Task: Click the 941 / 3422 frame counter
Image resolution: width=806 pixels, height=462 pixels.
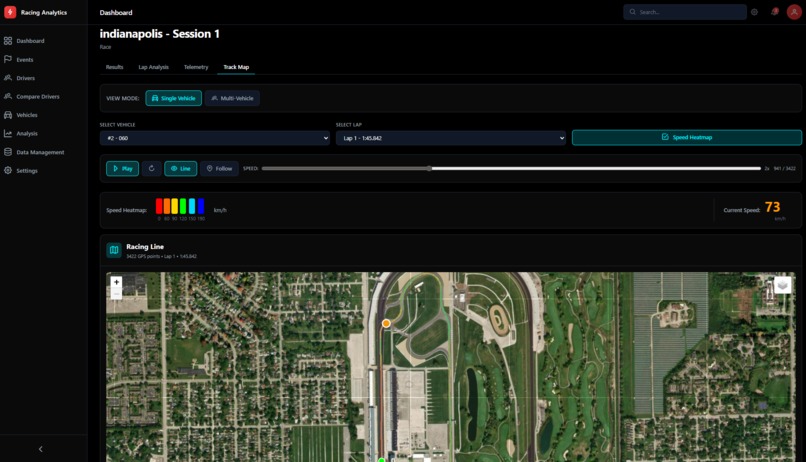Action: click(x=784, y=169)
